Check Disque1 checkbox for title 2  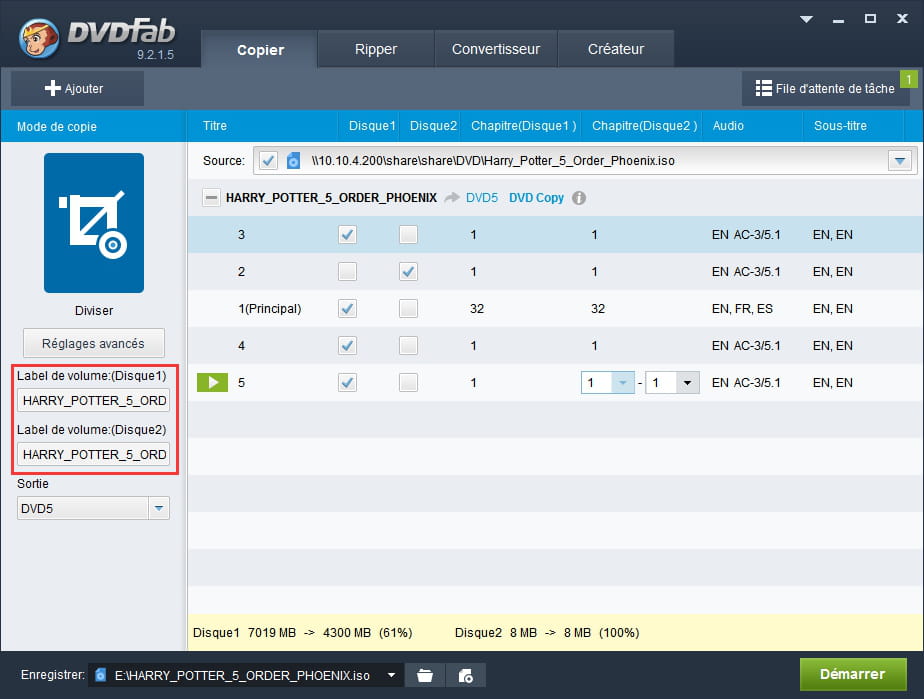347,272
